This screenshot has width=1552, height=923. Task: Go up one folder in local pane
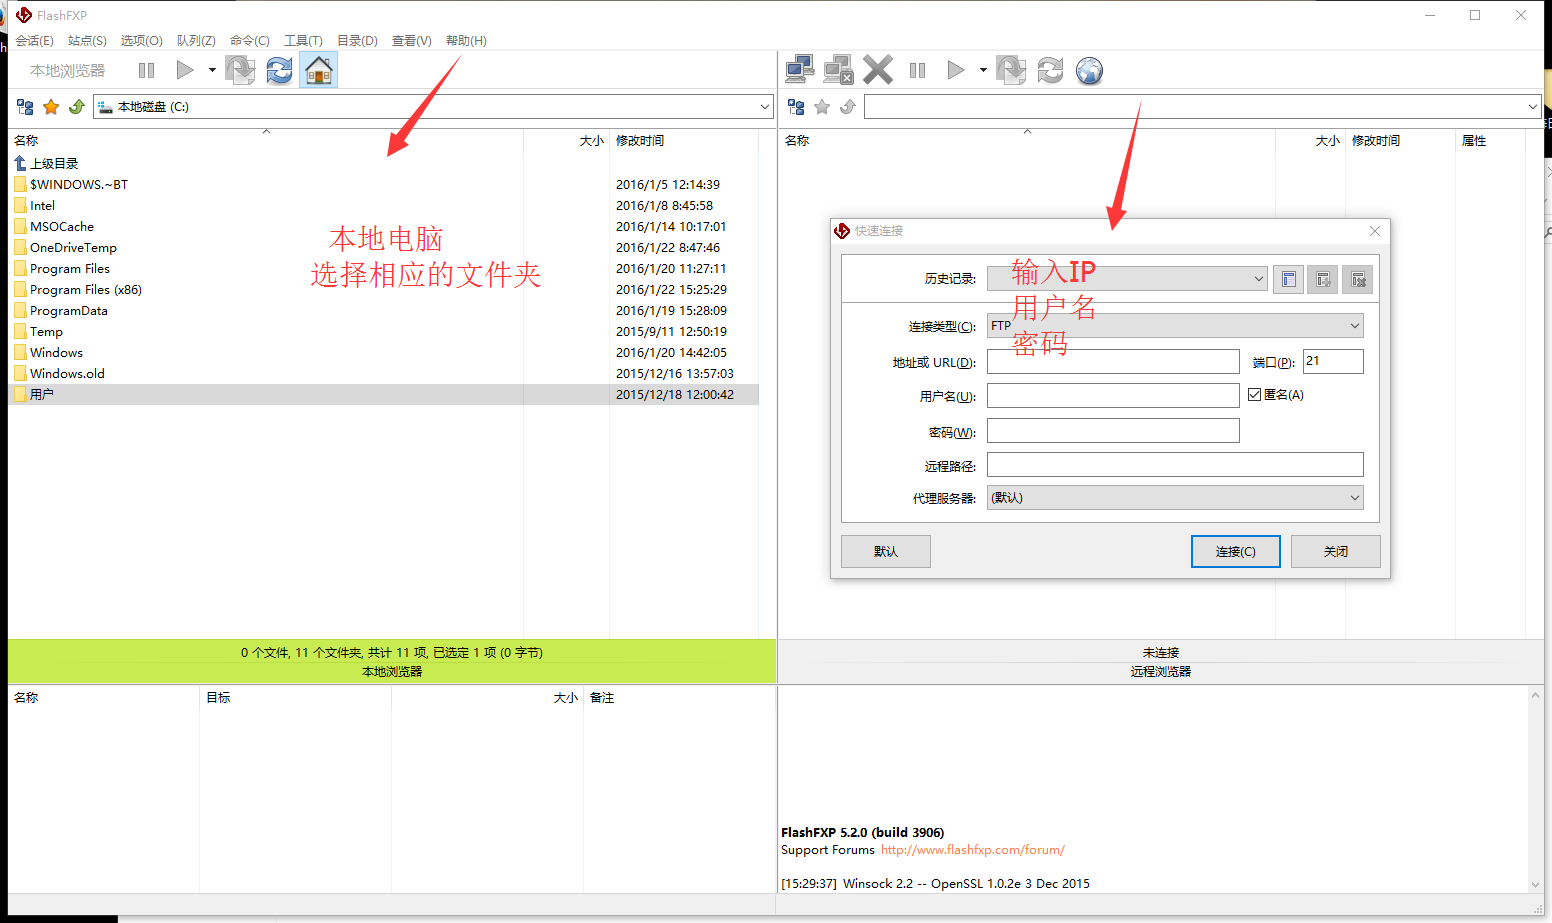tap(76, 106)
